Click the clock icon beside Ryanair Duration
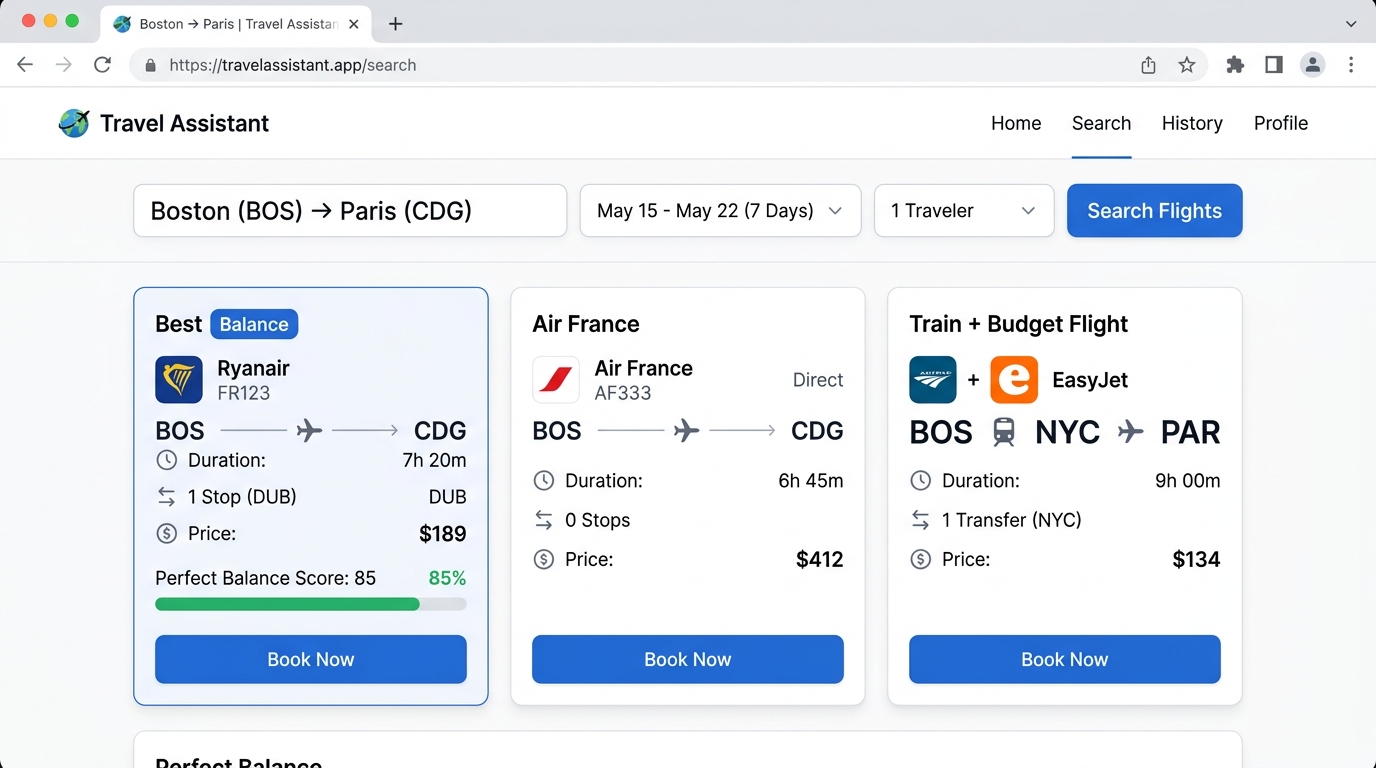Screen dimensions: 1376x768 167,461
